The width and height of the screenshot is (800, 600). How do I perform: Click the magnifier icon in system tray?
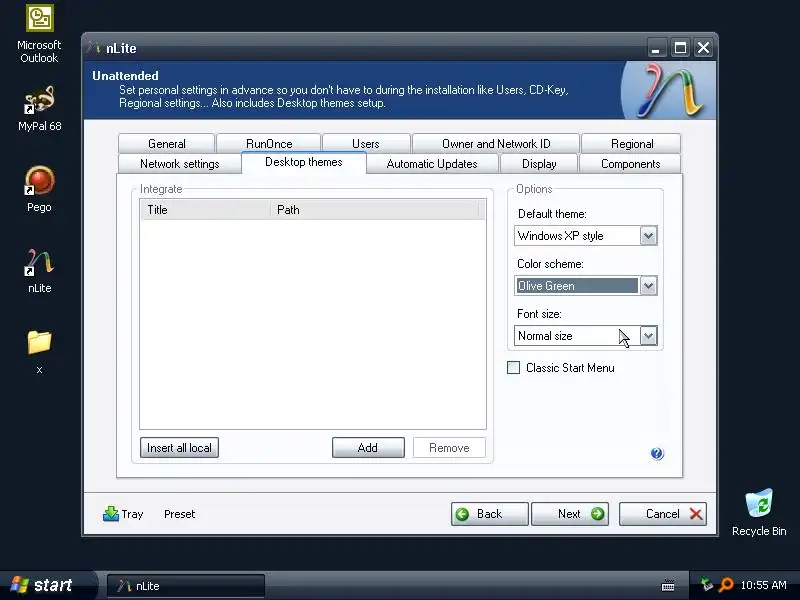[726, 585]
